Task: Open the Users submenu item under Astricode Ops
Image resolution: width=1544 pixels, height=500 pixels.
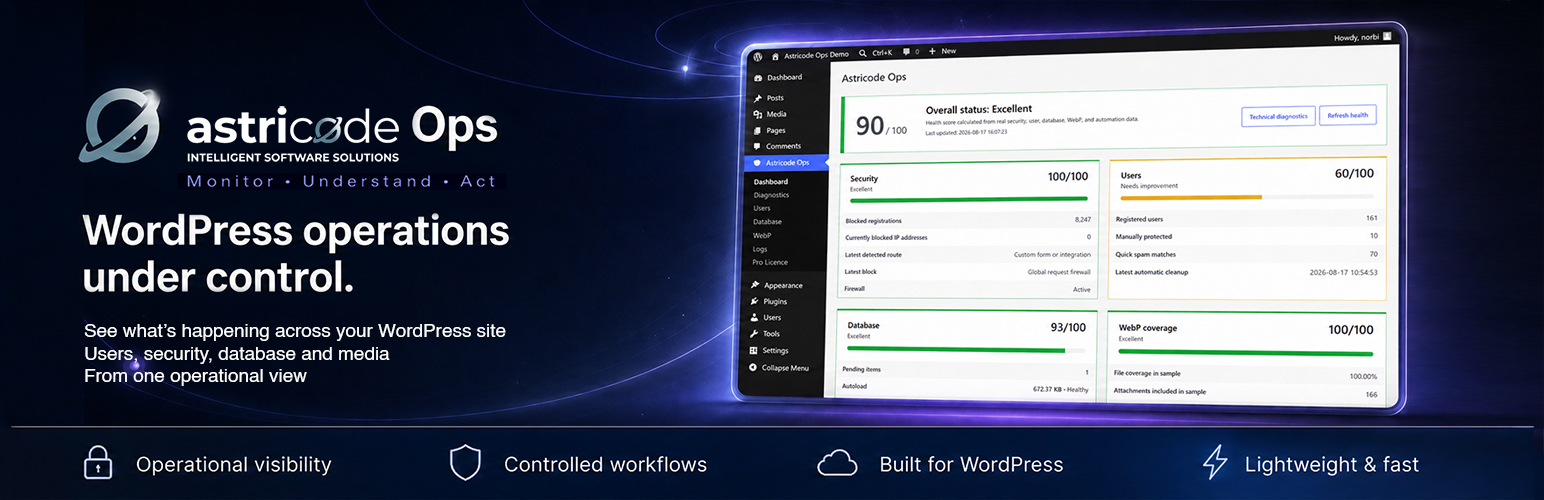Action: (763, 208)
